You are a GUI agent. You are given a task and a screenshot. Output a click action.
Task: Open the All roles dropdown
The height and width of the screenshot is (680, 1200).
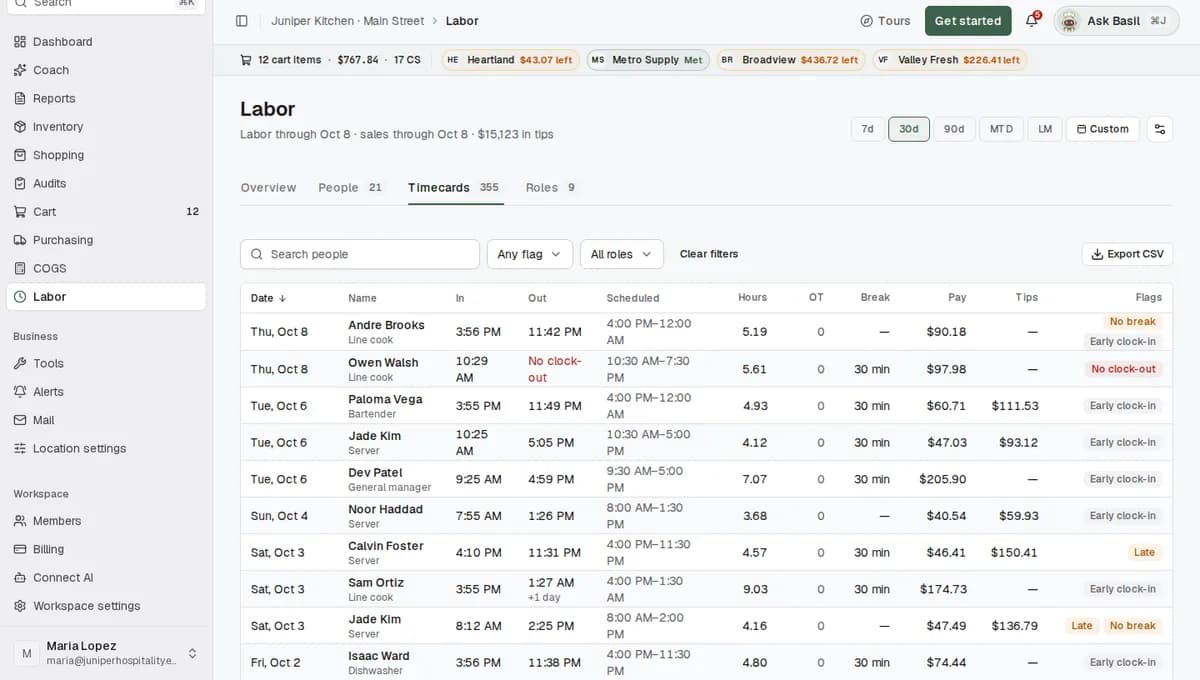[622, 254]
